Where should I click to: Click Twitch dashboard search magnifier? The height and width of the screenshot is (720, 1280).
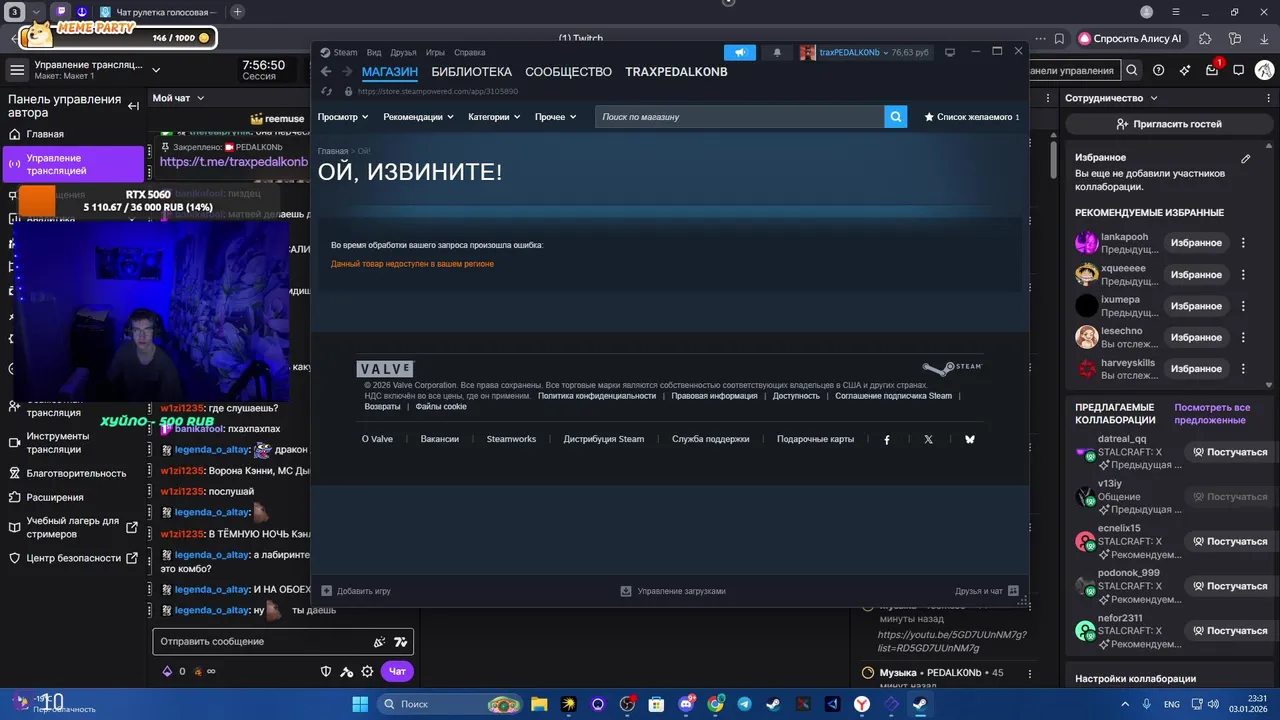click(1131, 70)
